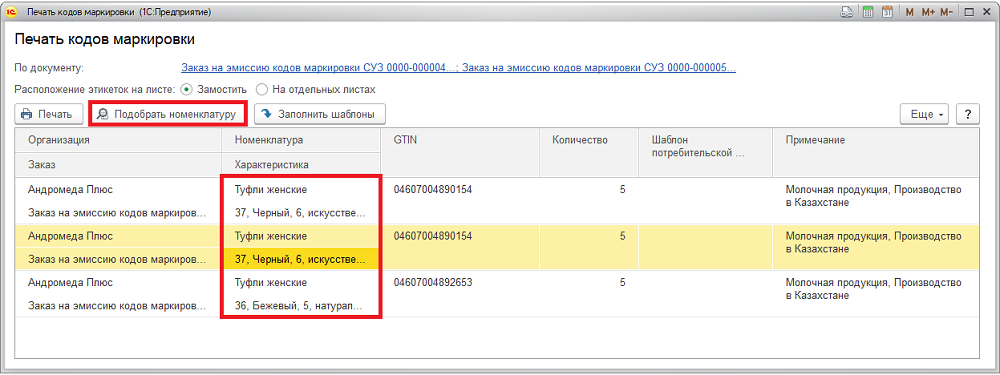Click the Примечание column header

pyautogui.click(x=876, y=152)
